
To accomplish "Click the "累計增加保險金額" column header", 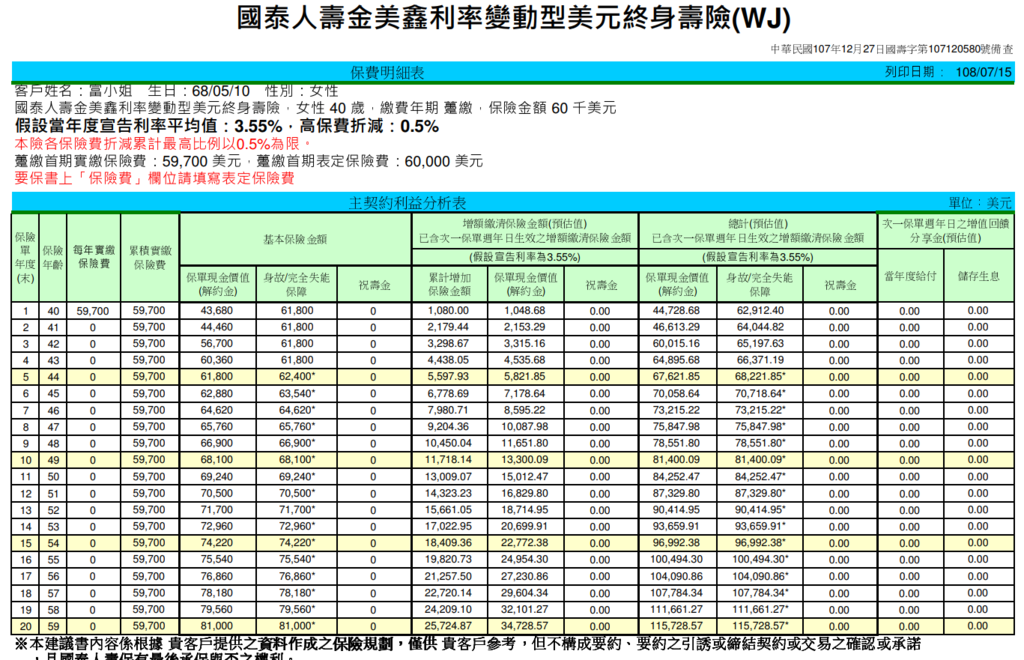I will point(449,285).
